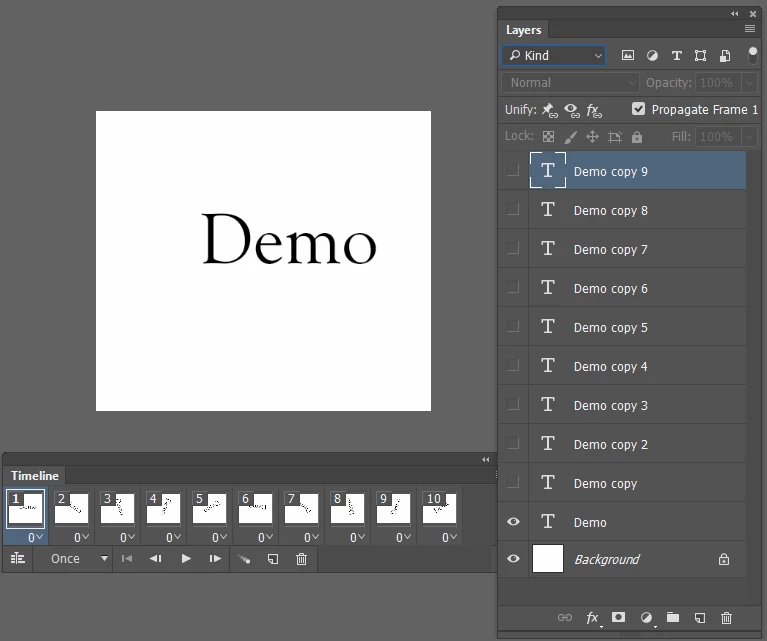Click the Lock all padlock icon
This screenshot has height=641, width=767.
tap(636, 137)
